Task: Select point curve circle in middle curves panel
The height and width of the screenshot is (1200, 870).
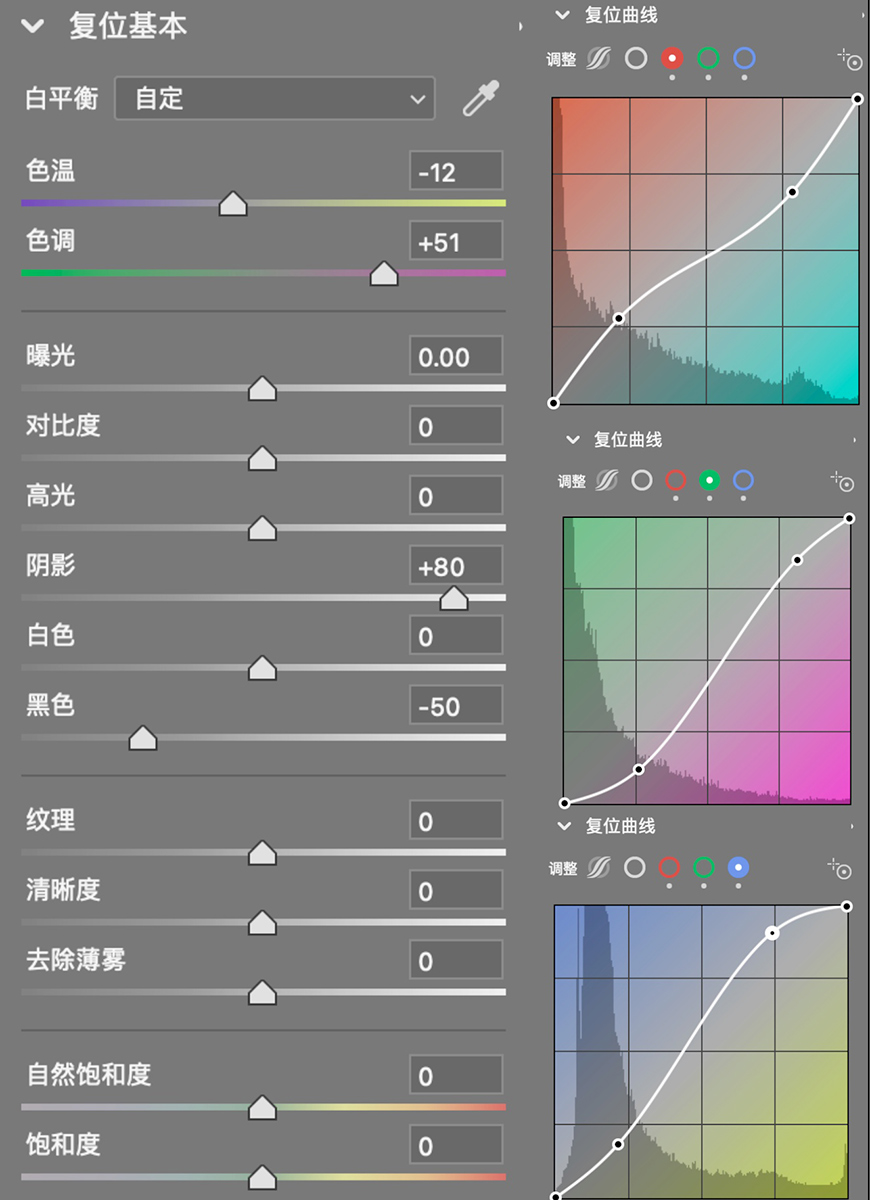Action: (x=635, y=481)
